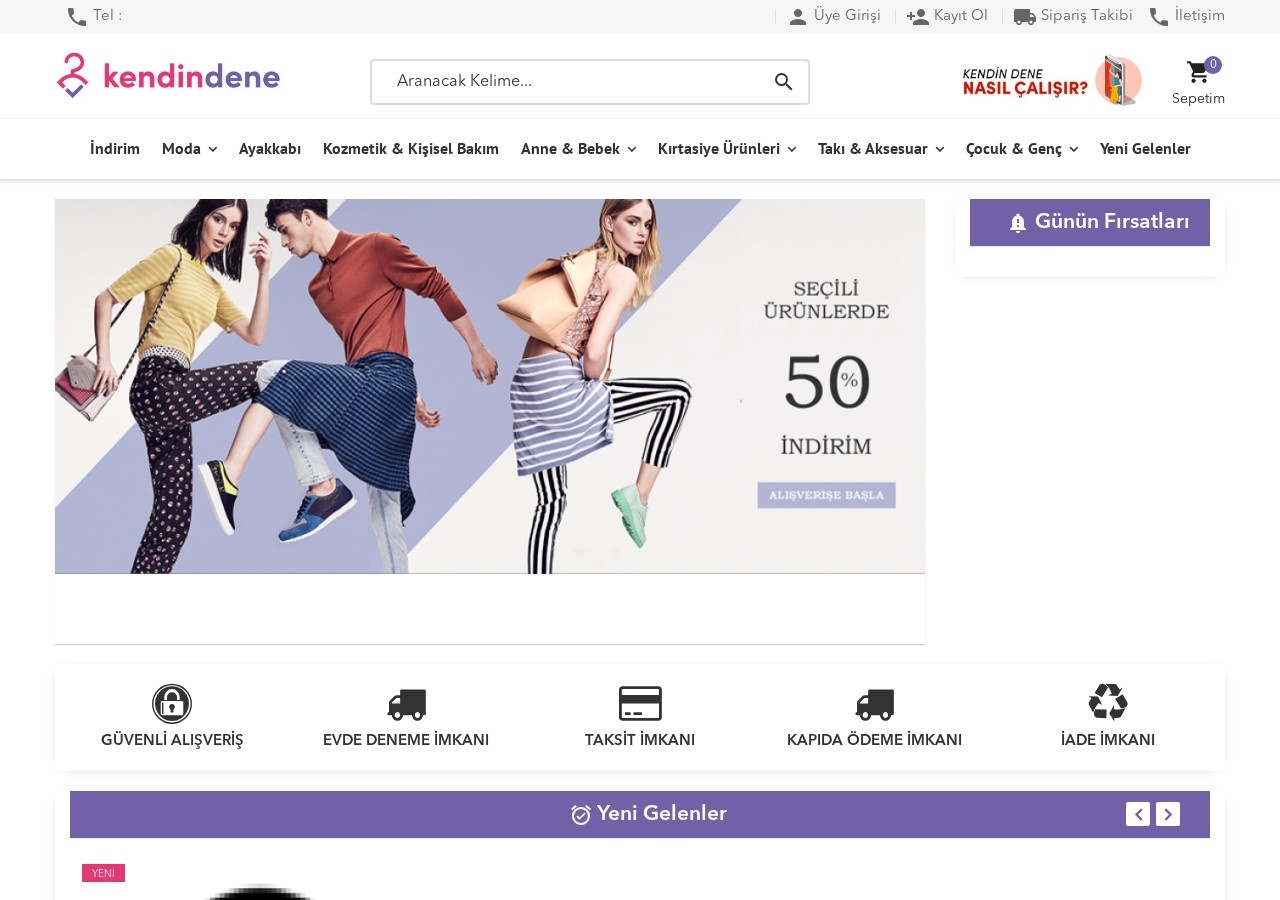Click the Alışverişe Başla banner button
The image size is (1280, 900).
pyautogui.click(x=826, y=495)
